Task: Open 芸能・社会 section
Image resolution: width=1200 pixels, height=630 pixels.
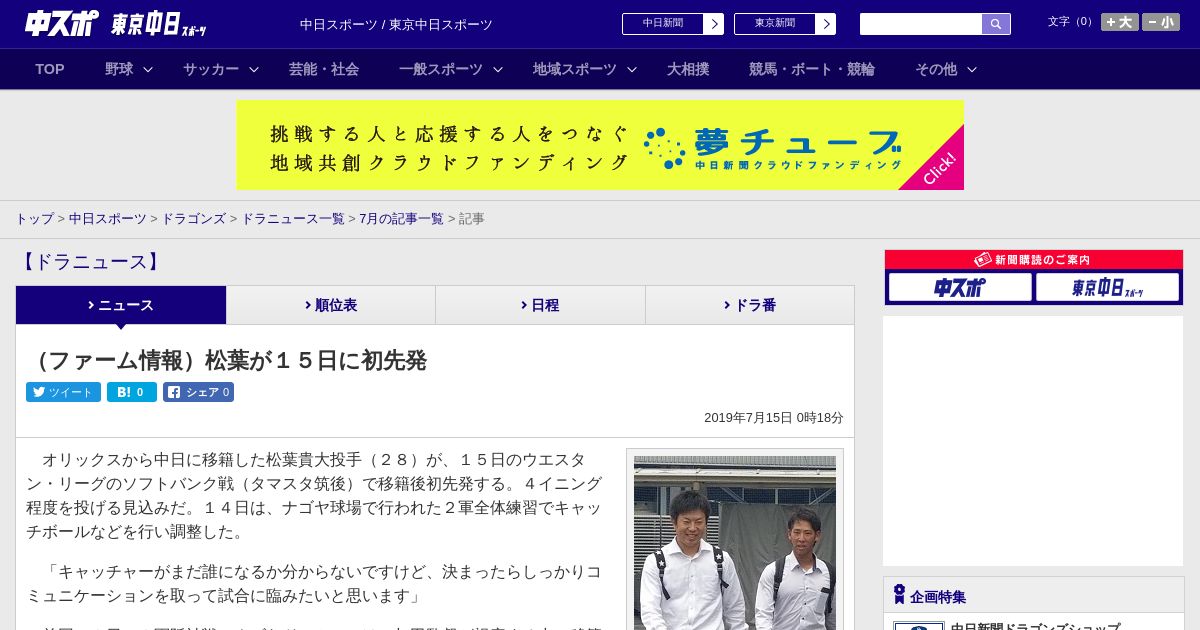Action: point(324,69)
